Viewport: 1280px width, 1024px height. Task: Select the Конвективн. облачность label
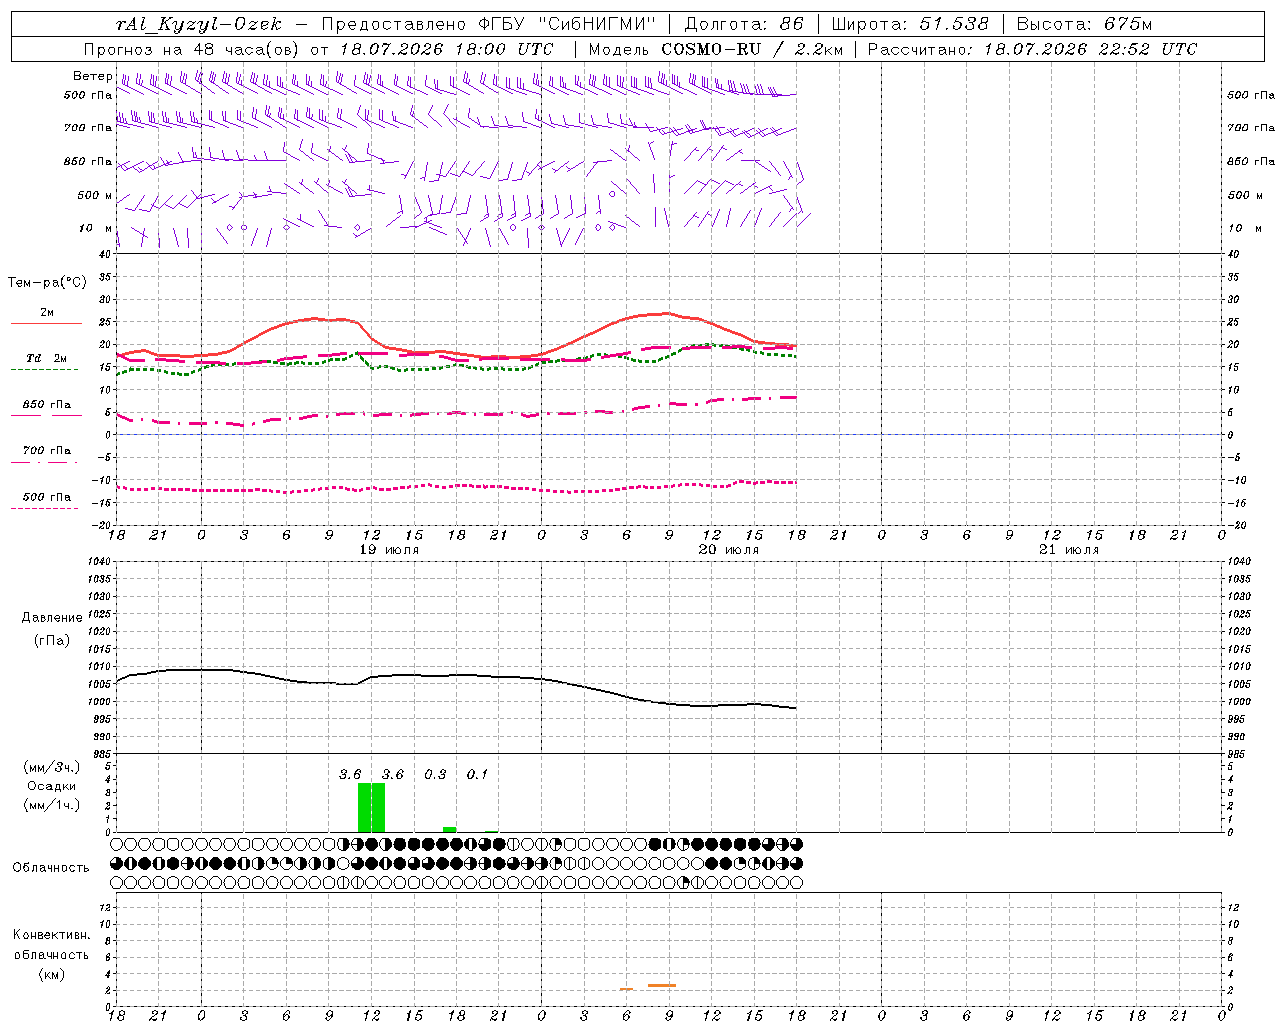(51, 954)
